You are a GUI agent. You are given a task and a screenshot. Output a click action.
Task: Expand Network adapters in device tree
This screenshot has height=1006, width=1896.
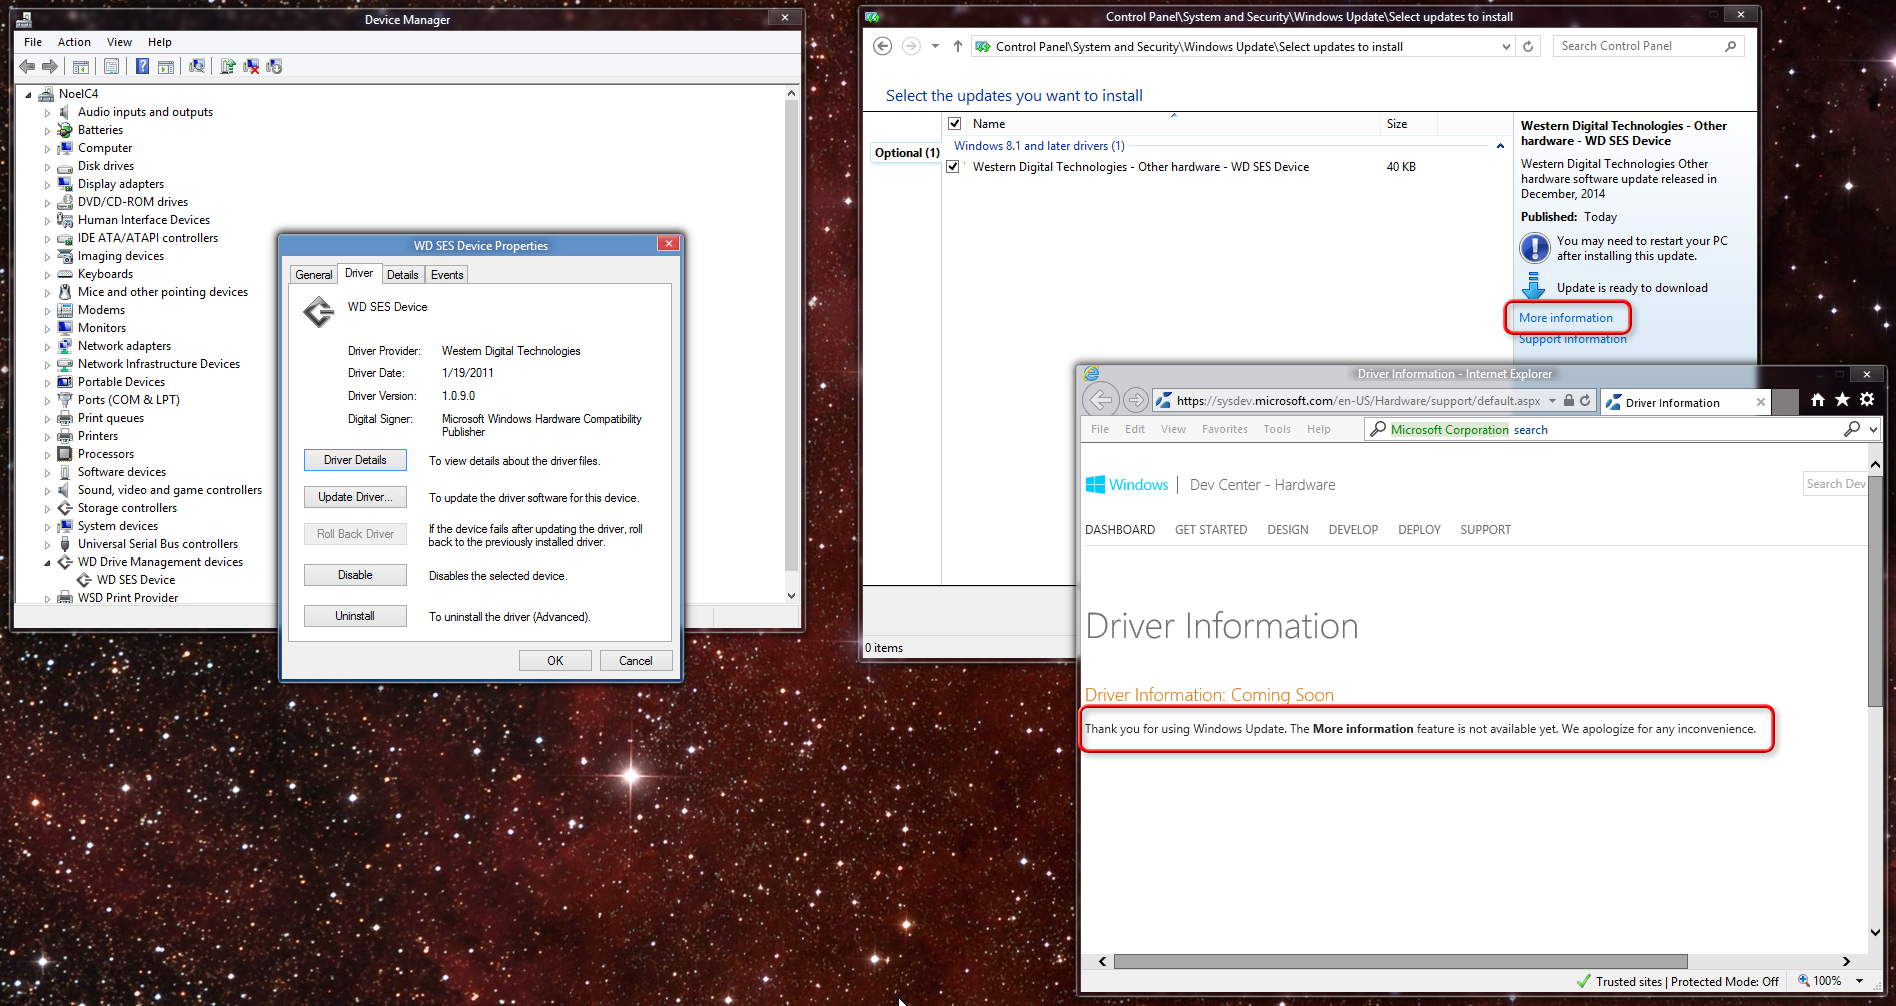pos(47,347)
